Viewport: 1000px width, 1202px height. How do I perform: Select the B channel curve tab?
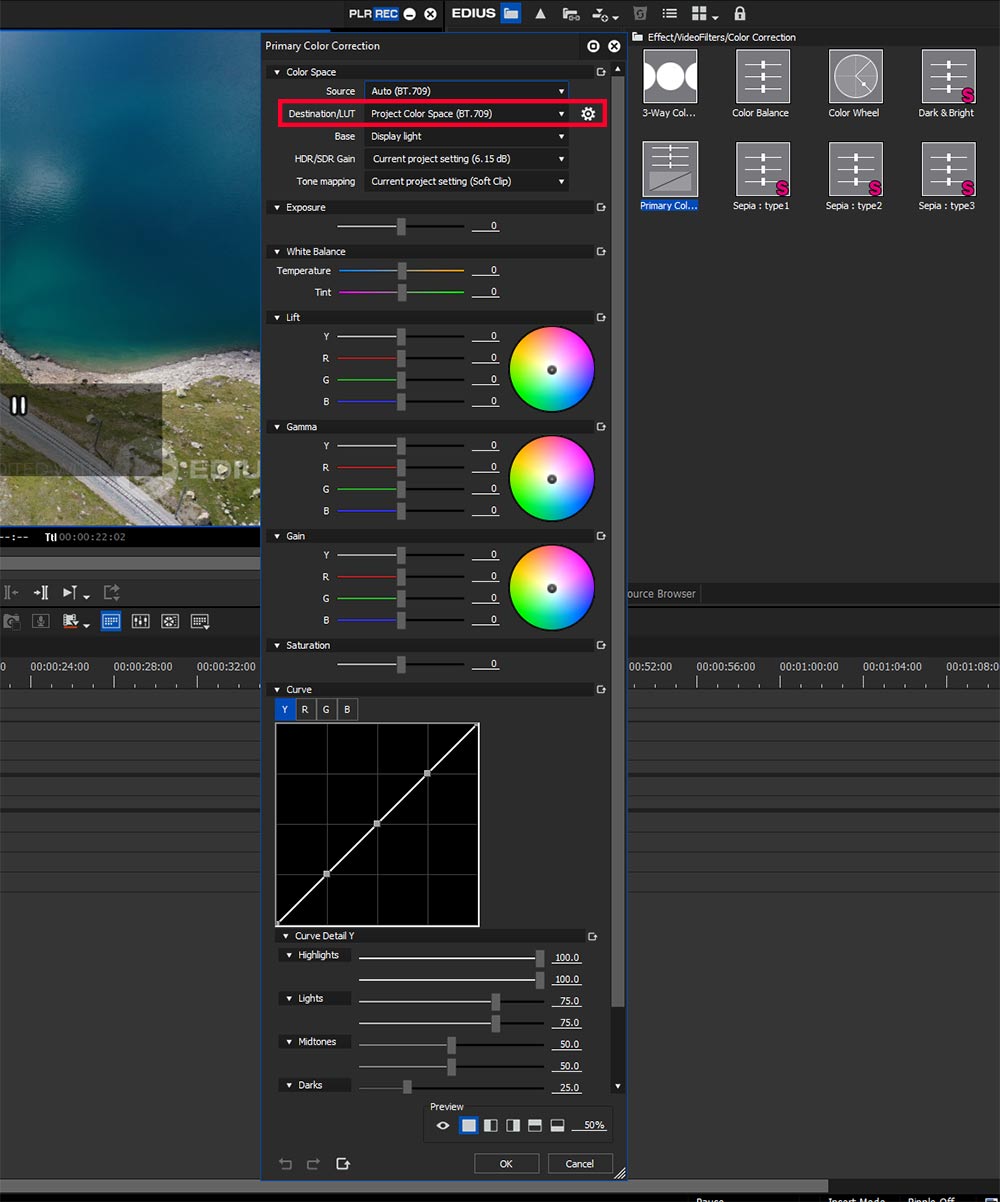[x=347, y=710]
